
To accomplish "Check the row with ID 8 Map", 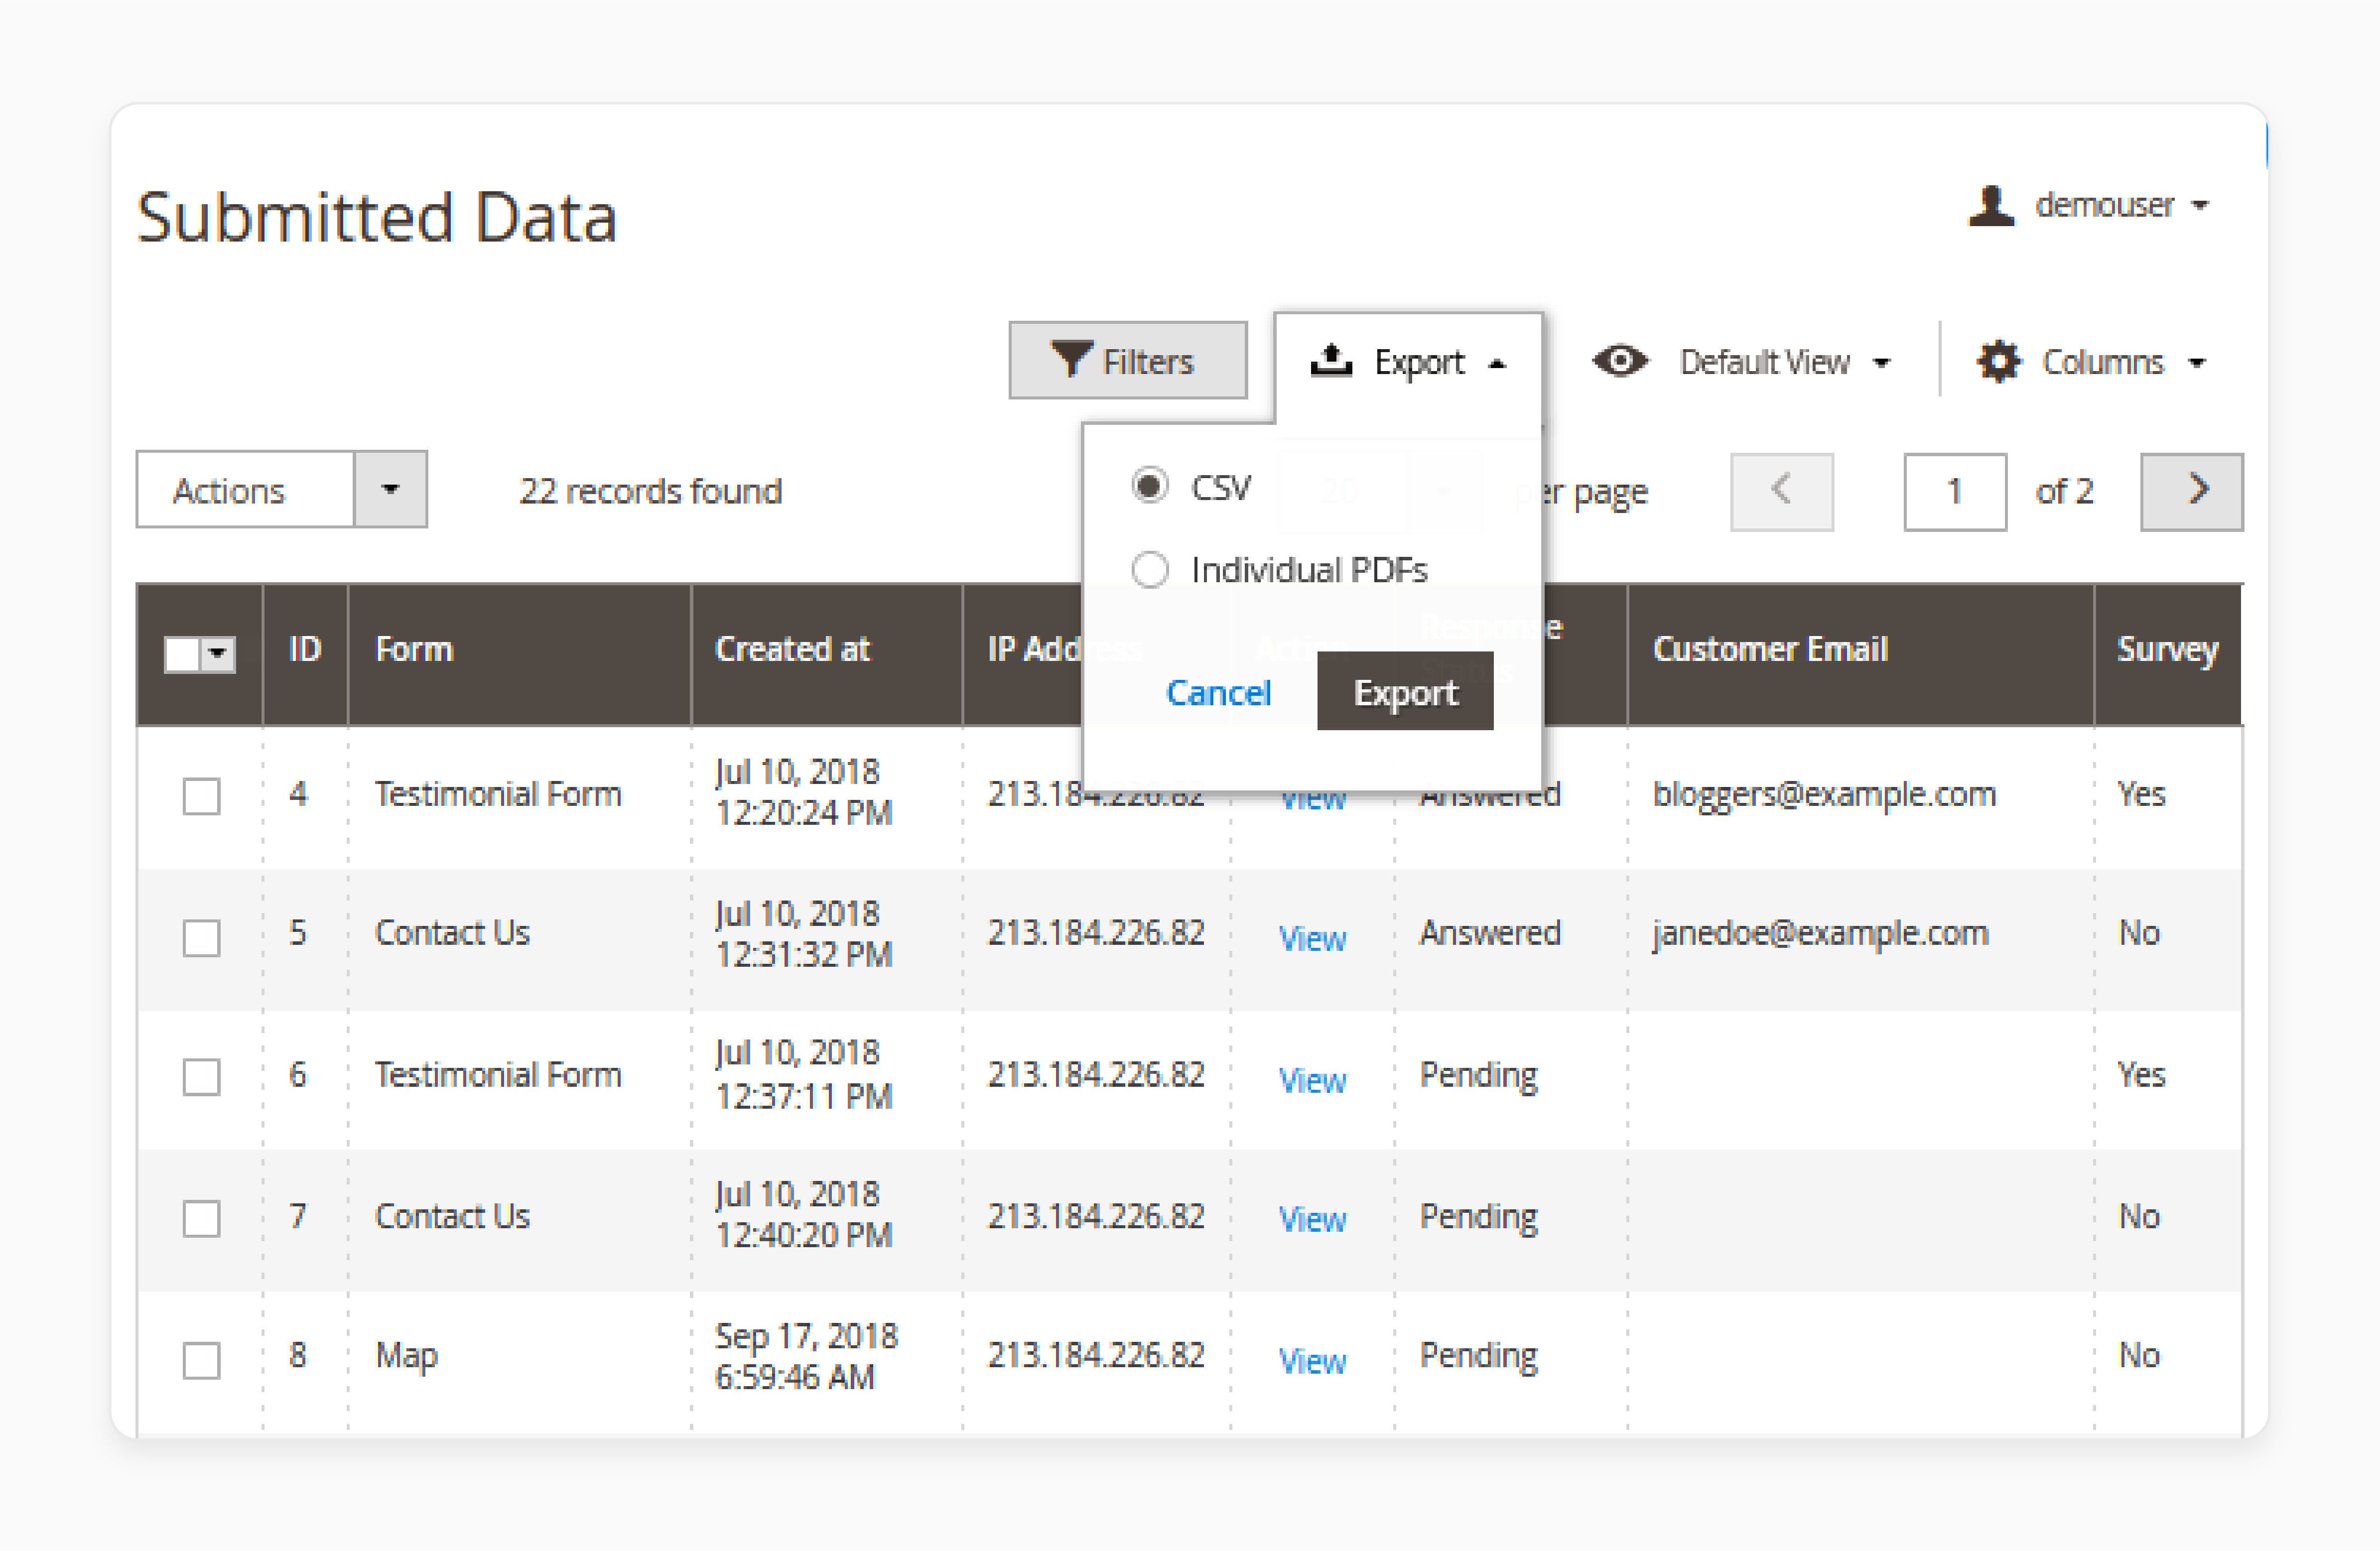I will click(x=201, y=1360).
